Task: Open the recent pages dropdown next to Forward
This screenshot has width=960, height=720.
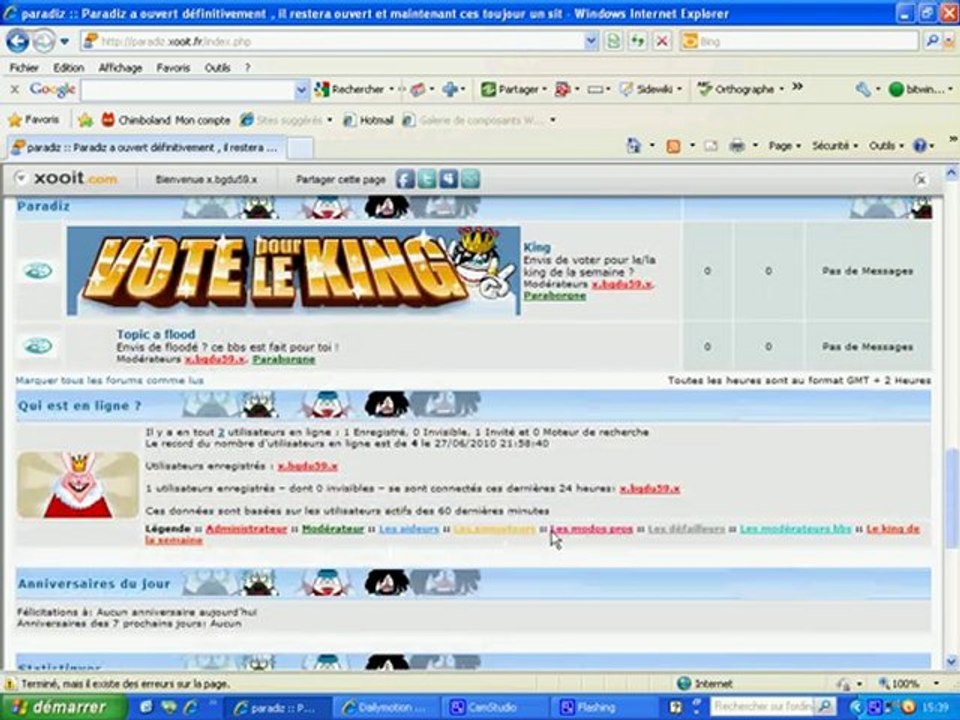Action: [x=64, y=42]
